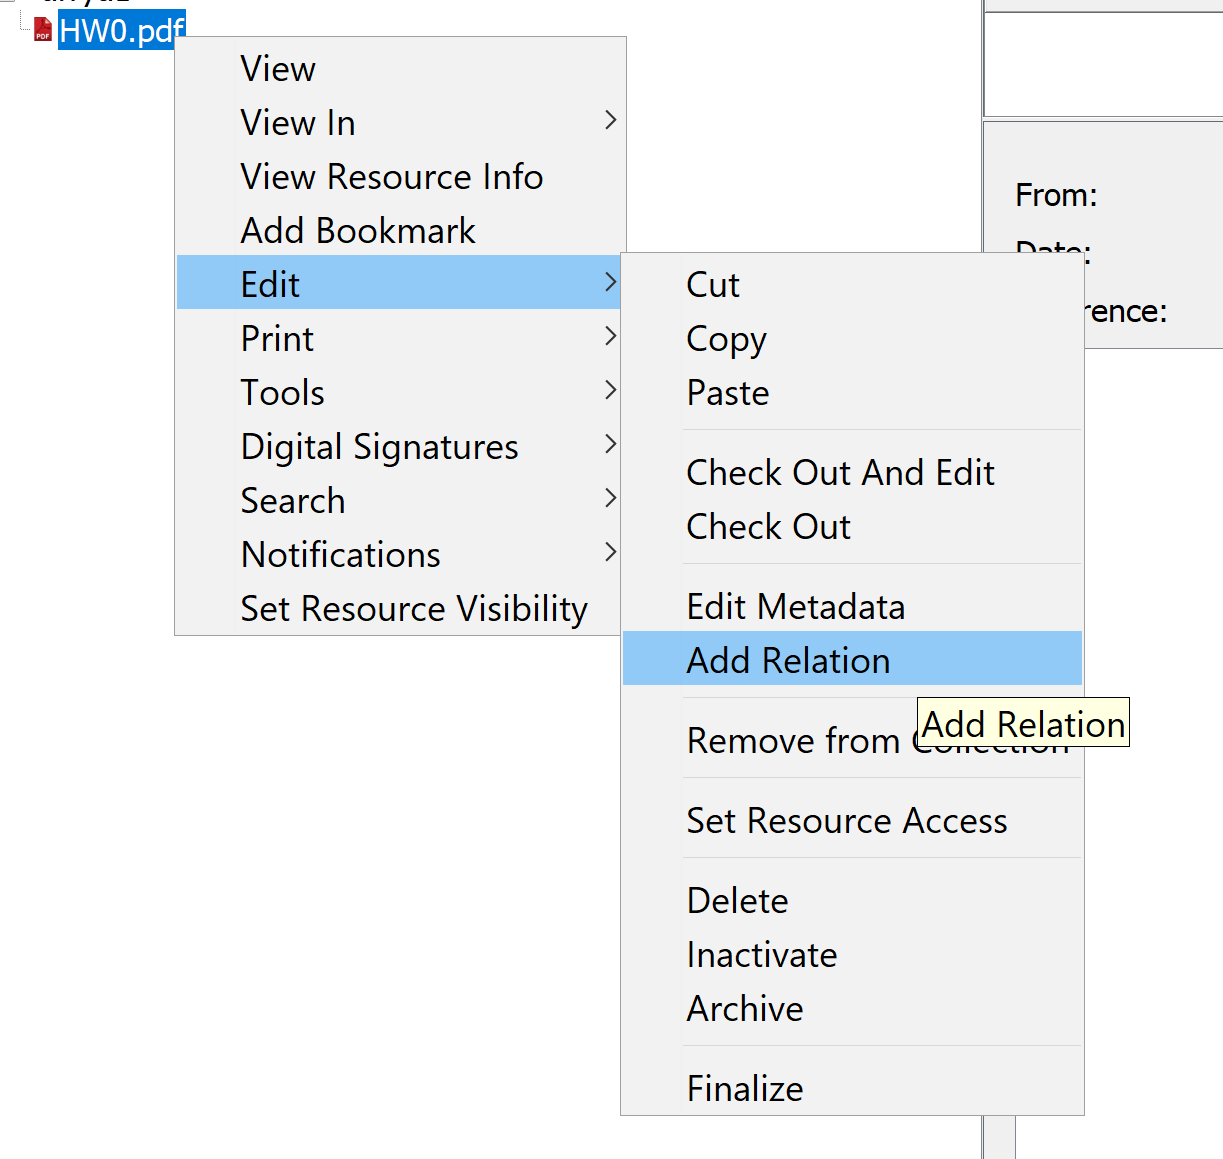Image resolution: width=1223 pixels, height=1159 pixels.
Task: Expand the View In submenu arrow
Action: tap(610, 121)
